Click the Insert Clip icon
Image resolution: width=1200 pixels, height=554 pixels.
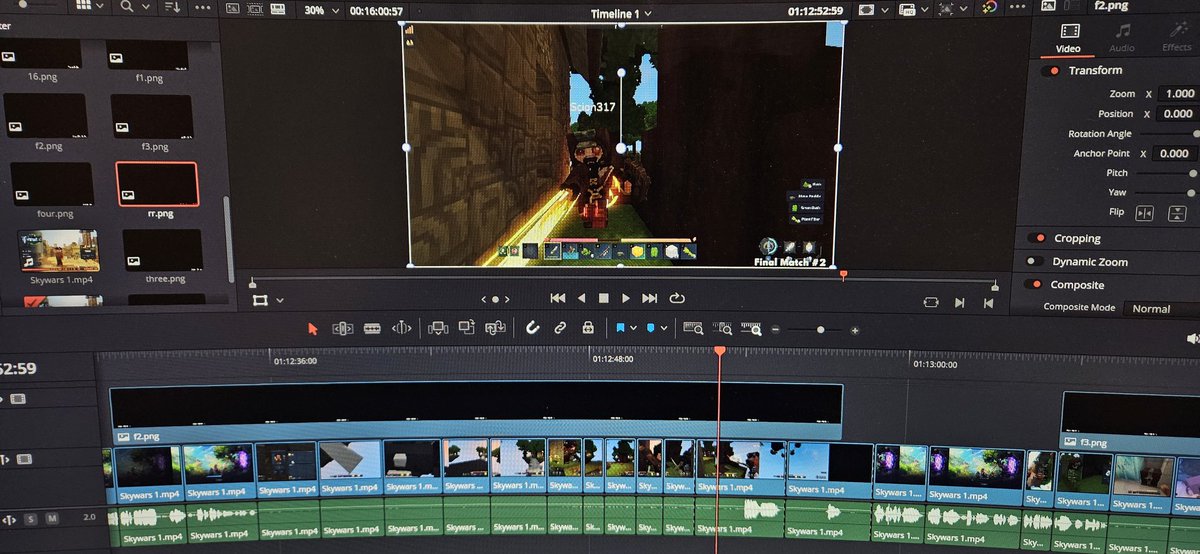pyautogui.click(x=437, y=327)
